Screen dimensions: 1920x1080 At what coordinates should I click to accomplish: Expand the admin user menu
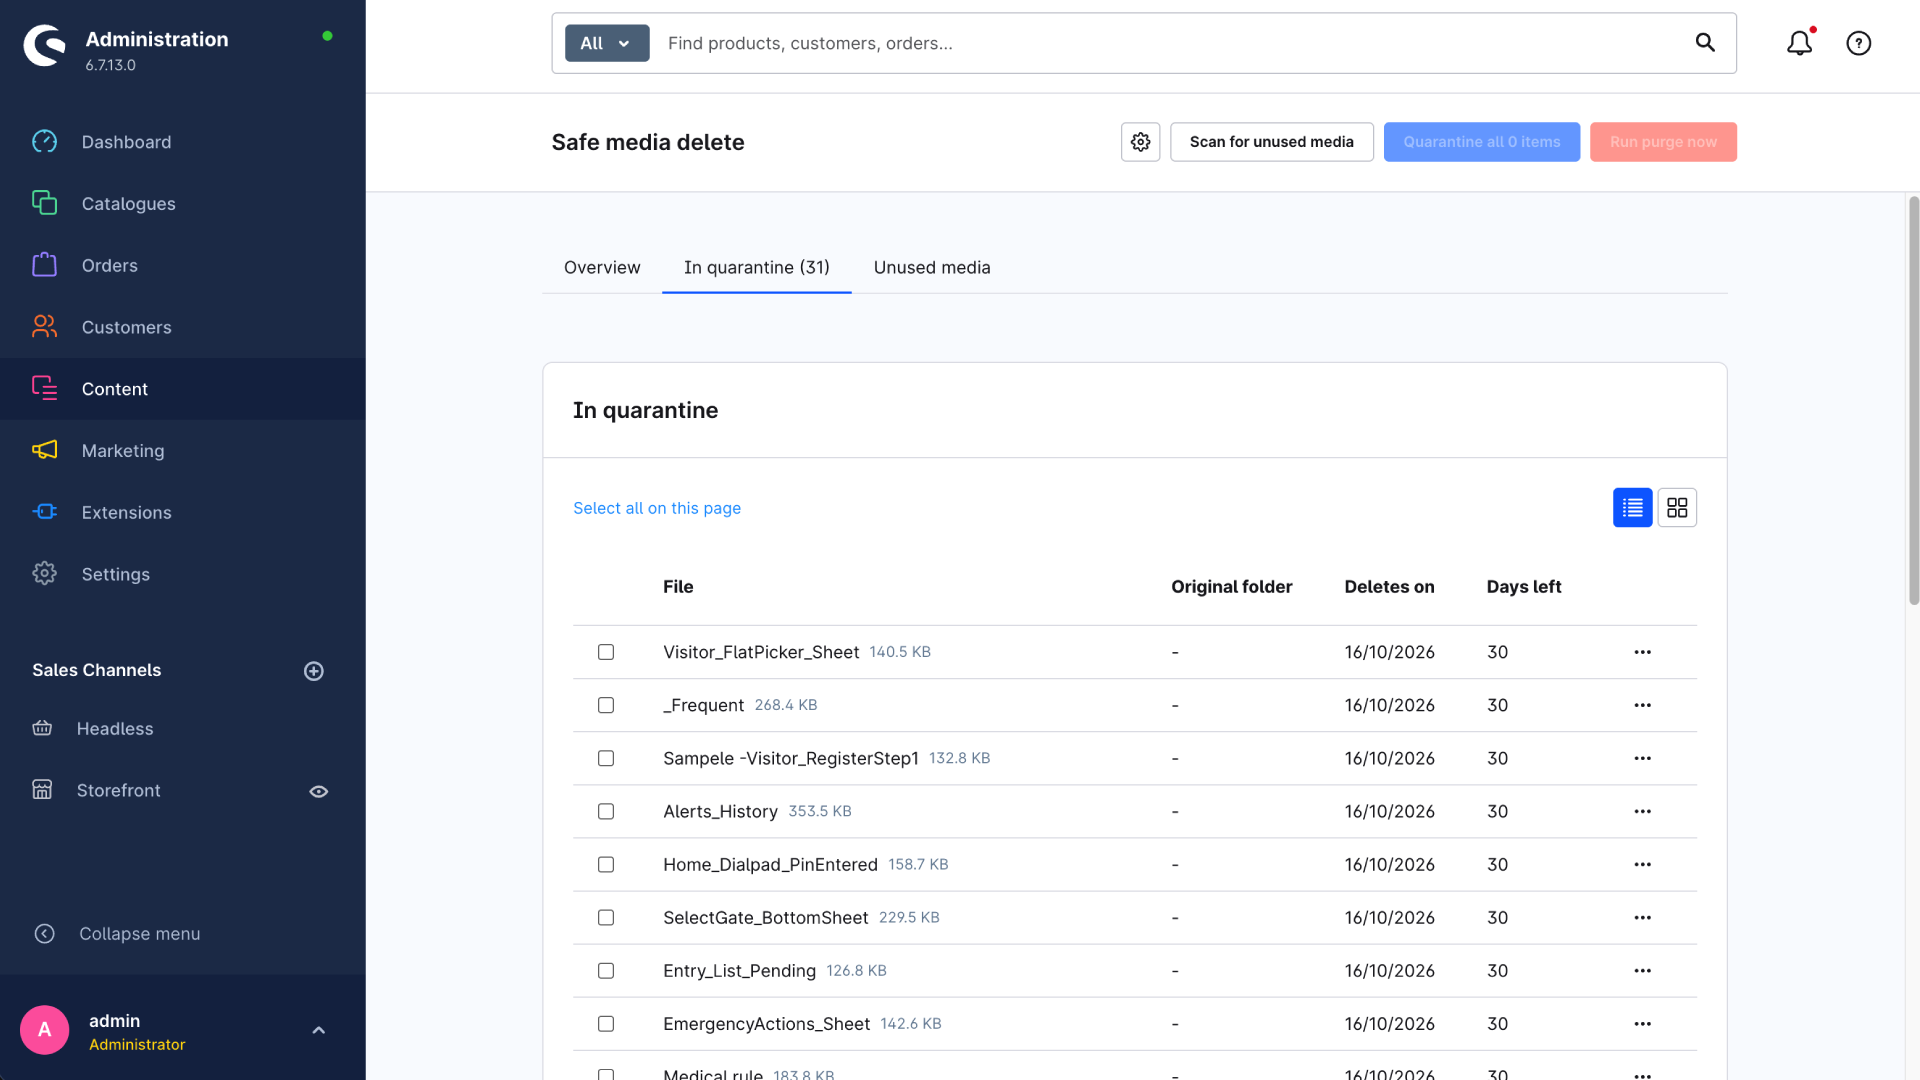pos(319,1030)
